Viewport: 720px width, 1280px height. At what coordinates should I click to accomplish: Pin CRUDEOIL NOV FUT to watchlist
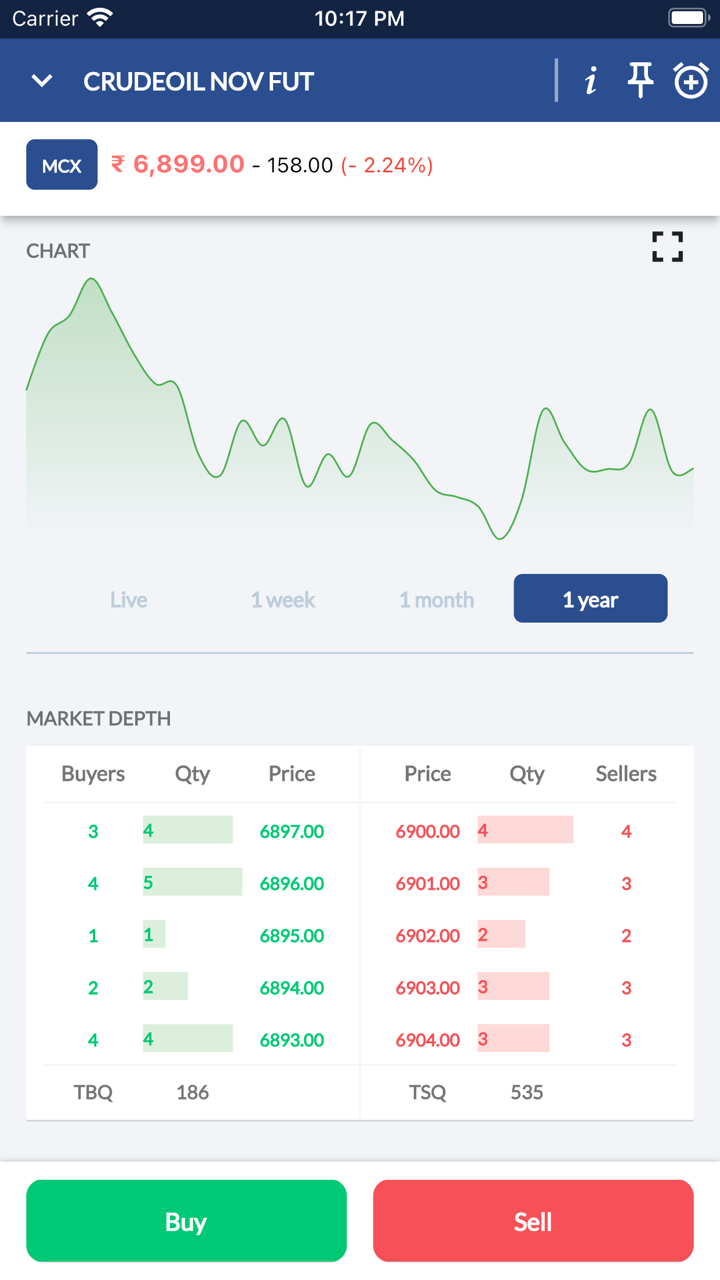pyautogui.click(x=640, y=80)
